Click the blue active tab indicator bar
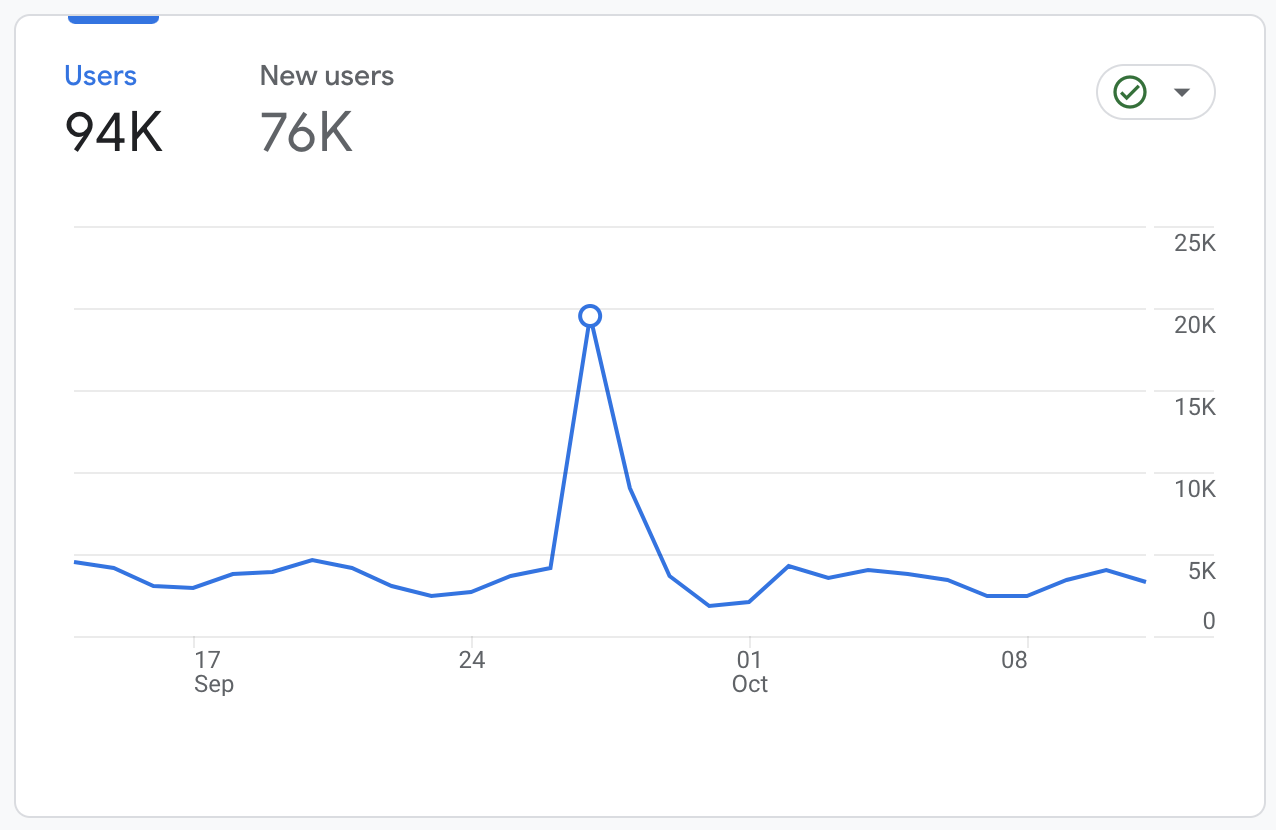 113,18
